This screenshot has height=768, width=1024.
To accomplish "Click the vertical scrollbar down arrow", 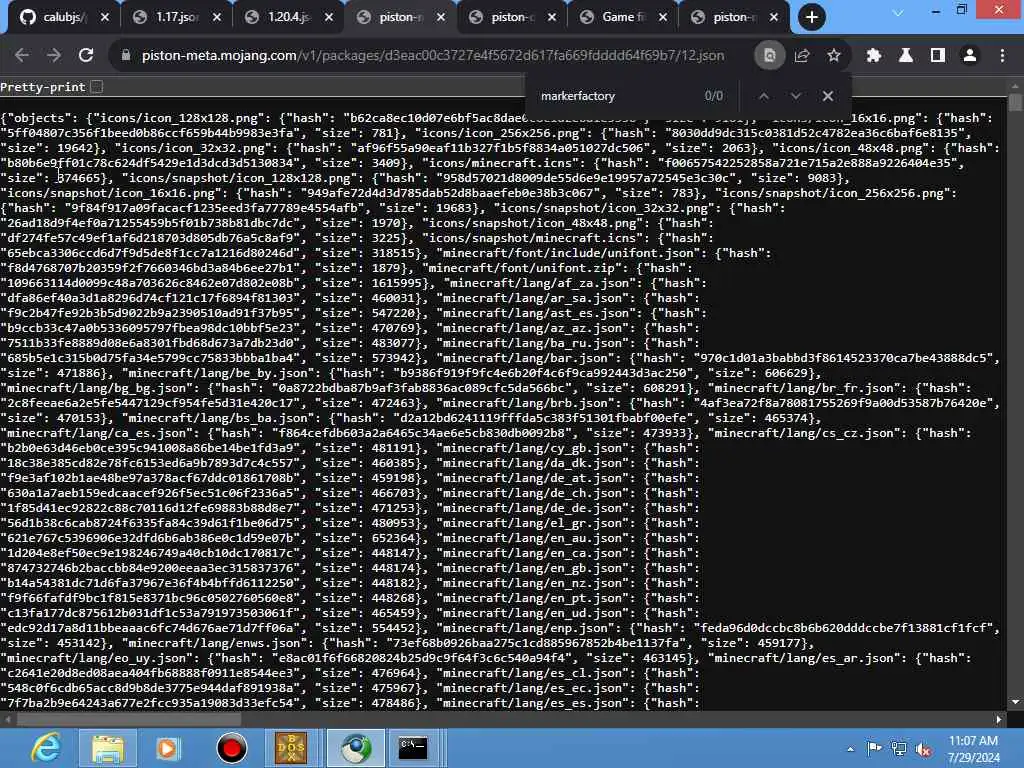I will [x=1015, y=702].
